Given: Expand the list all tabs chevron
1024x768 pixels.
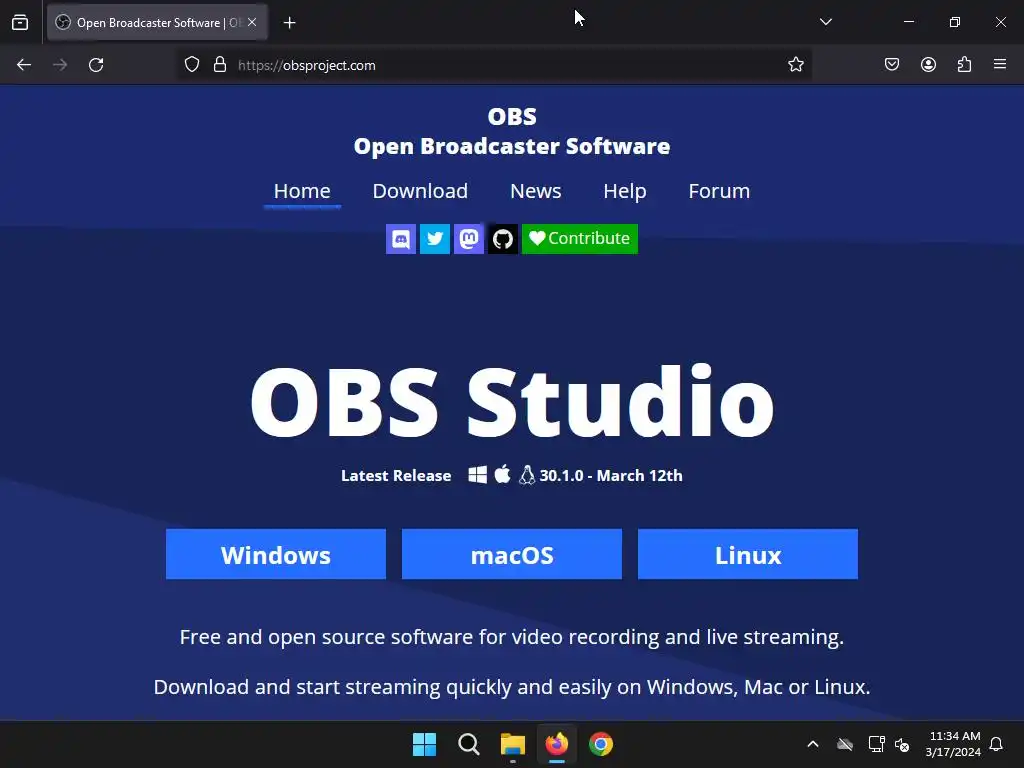Looking at the screenshot, I should coord(825,22).
